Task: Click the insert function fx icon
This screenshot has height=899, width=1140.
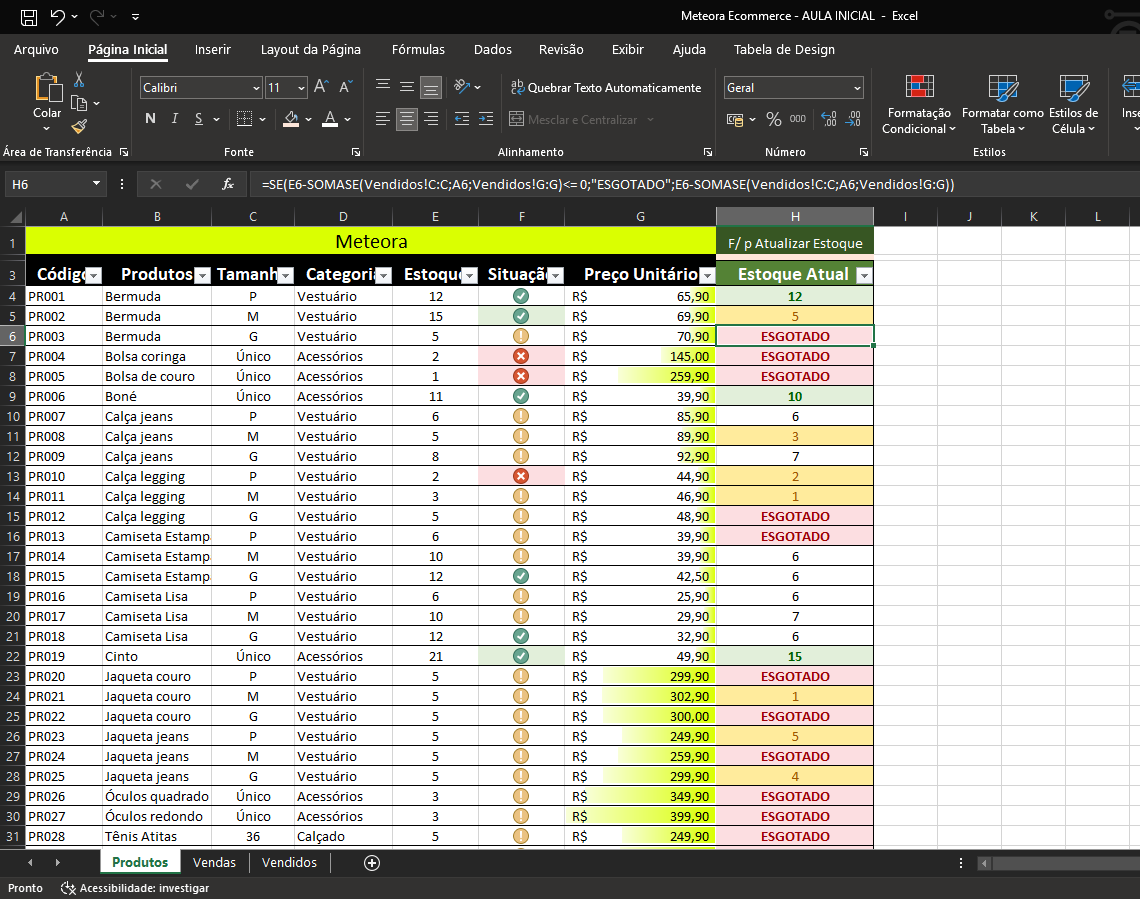Action: [x=228, y=185]
